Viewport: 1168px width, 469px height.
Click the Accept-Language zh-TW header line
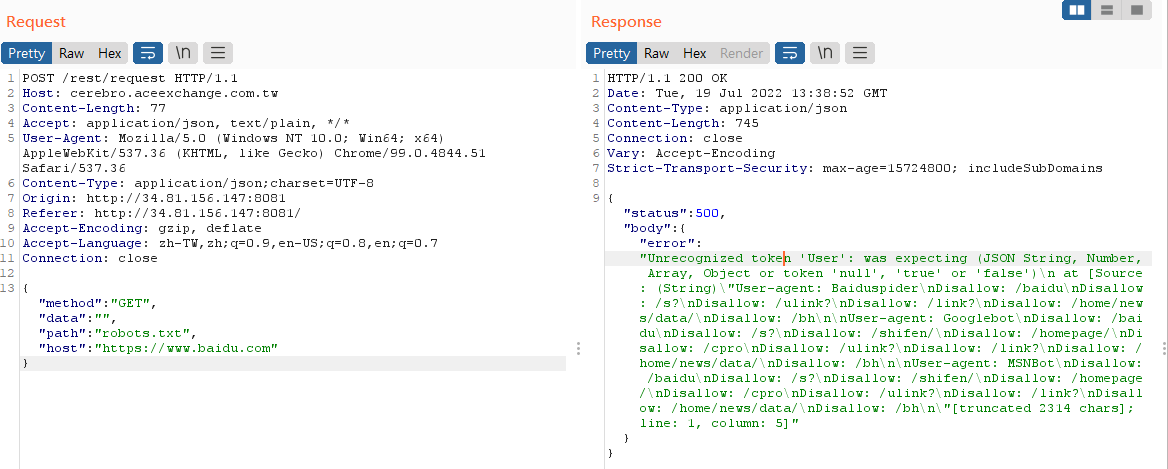pyautogui.click(x=230, y=243)
